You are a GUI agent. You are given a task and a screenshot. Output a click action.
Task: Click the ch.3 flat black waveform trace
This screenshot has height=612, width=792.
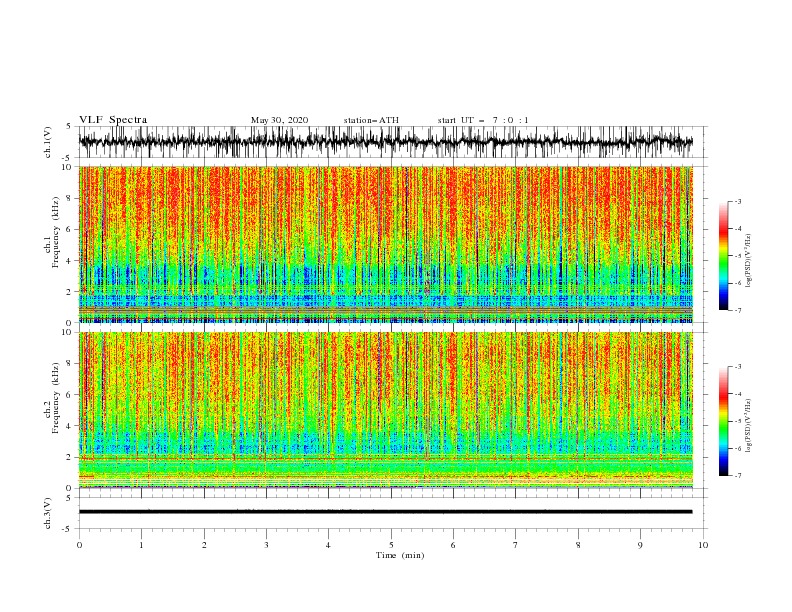[x=385, y=512]
